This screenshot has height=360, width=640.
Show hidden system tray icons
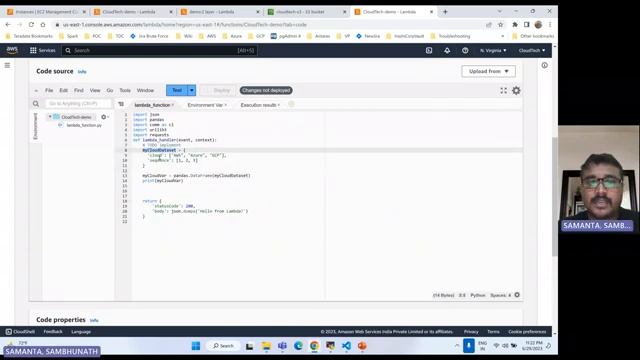(457, 346)
